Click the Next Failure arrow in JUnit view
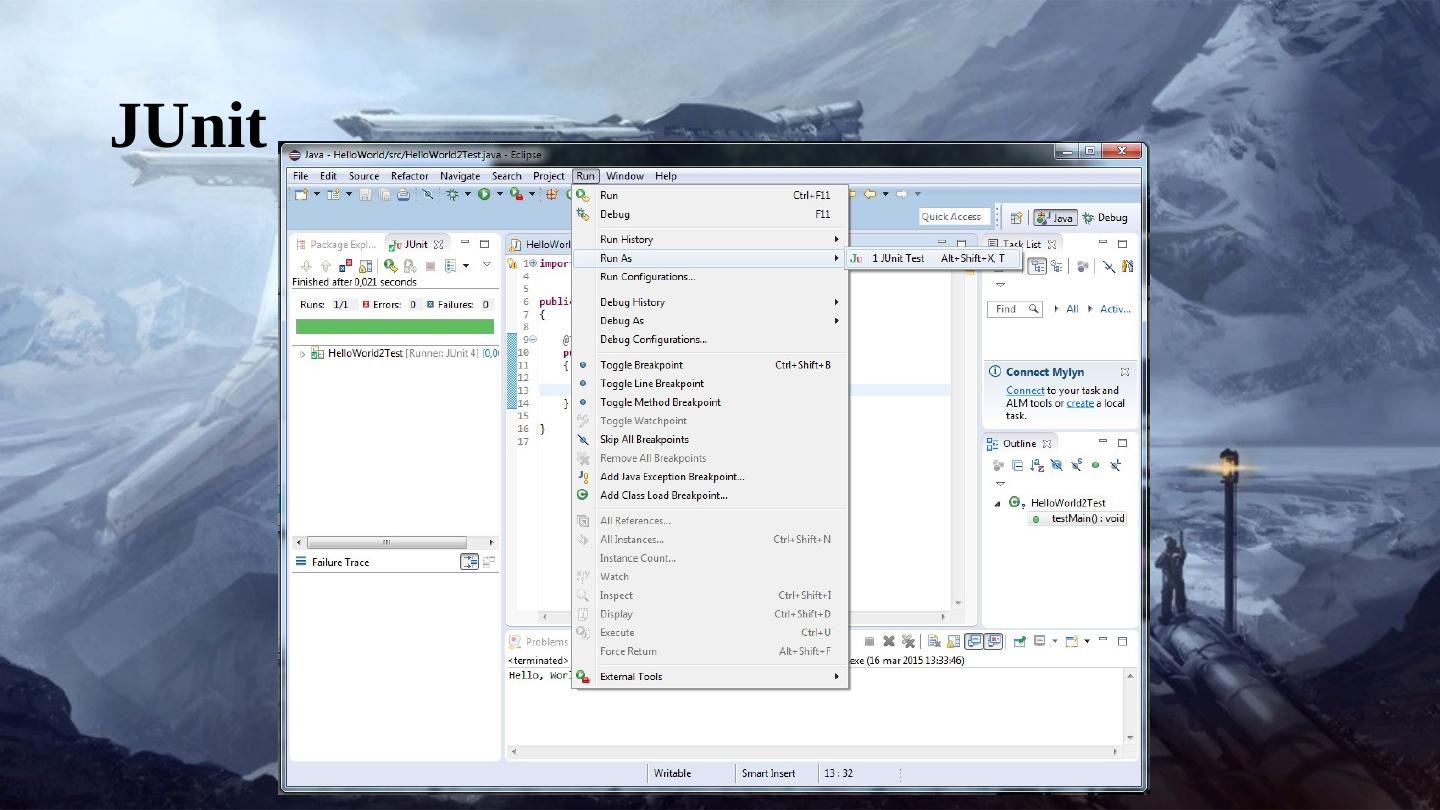The height and width of the screenshot is (810, 1440). pyautogui.click(x=306, y=266)
